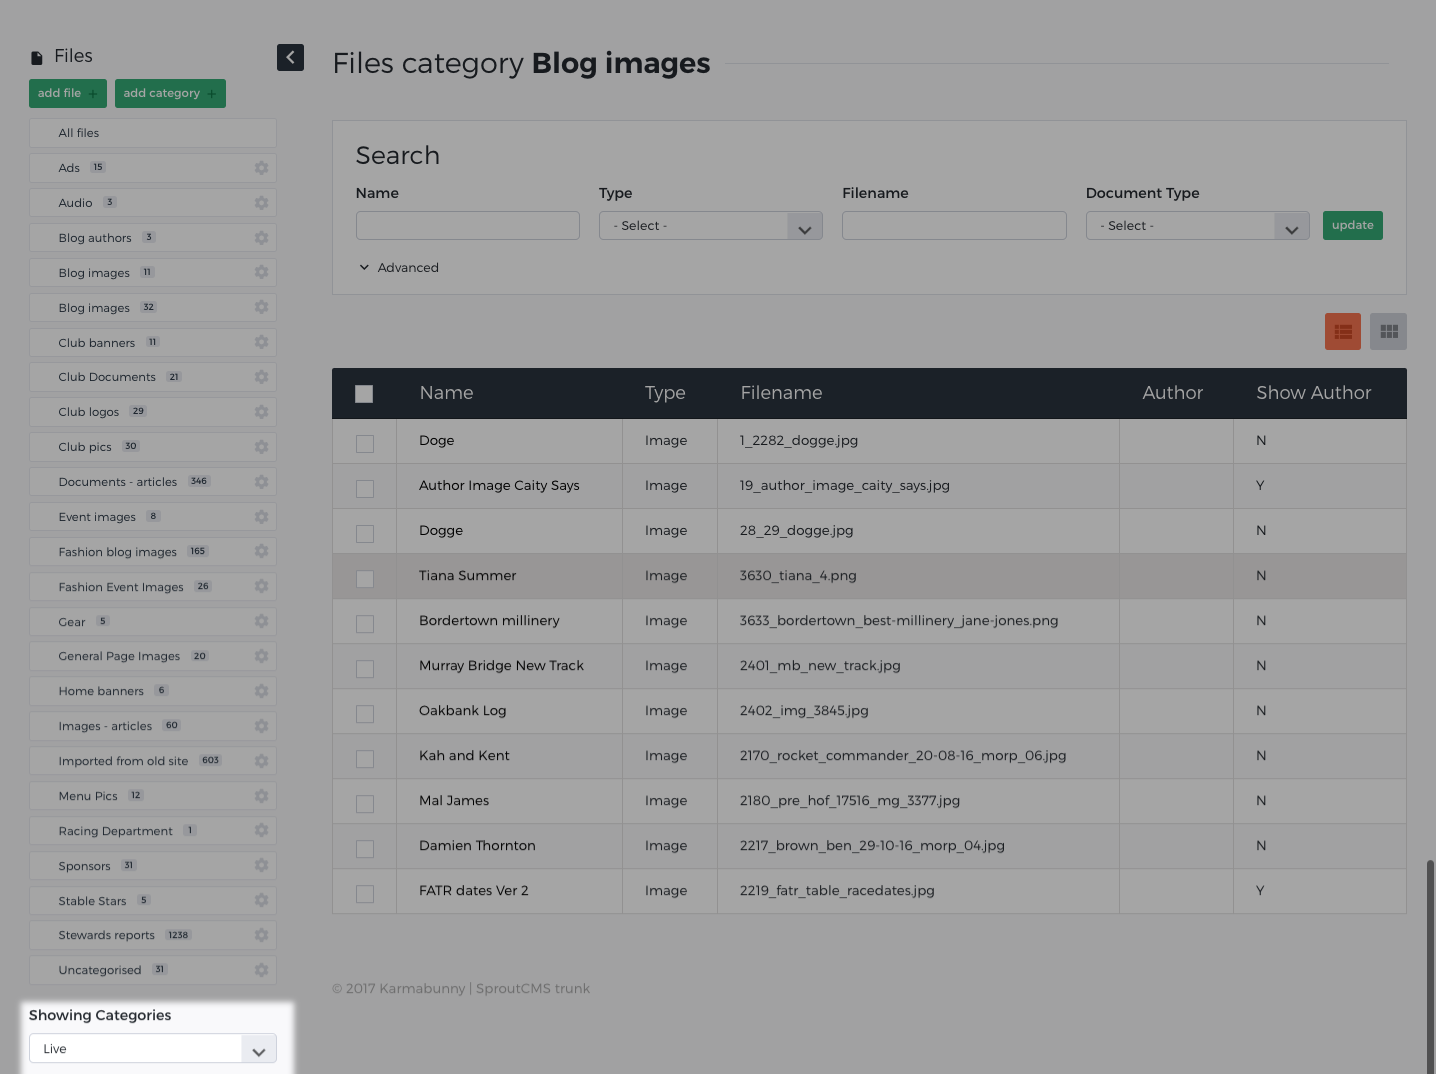Viewport: 1436px width, 1074px height.
Task: Focus the Name search input field
Action: point(468,225)
